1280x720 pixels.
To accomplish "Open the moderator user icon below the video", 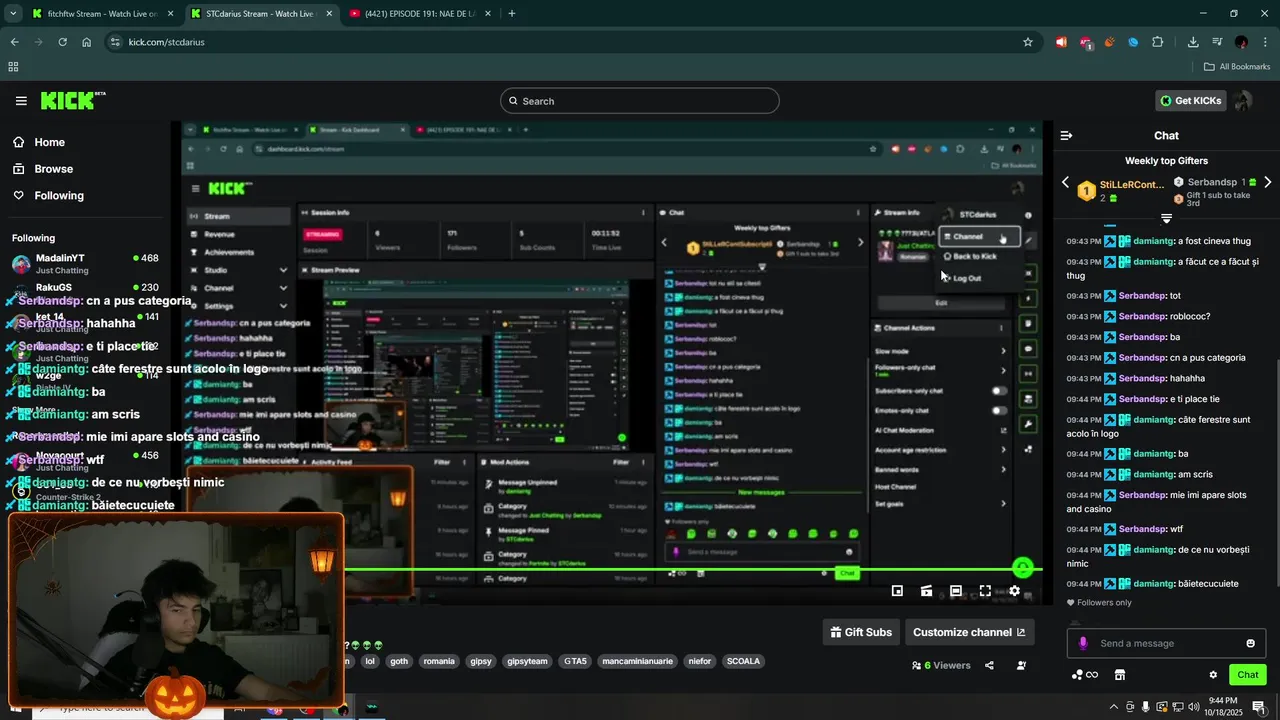I will (1021, 665).
